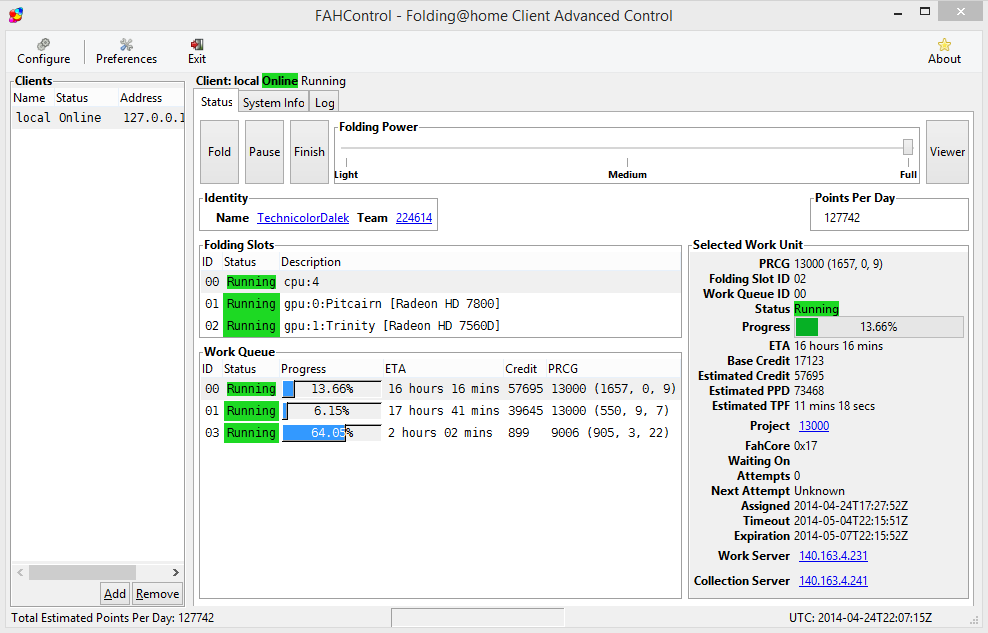
Task: Select the local client row
Action: [98, 118]
